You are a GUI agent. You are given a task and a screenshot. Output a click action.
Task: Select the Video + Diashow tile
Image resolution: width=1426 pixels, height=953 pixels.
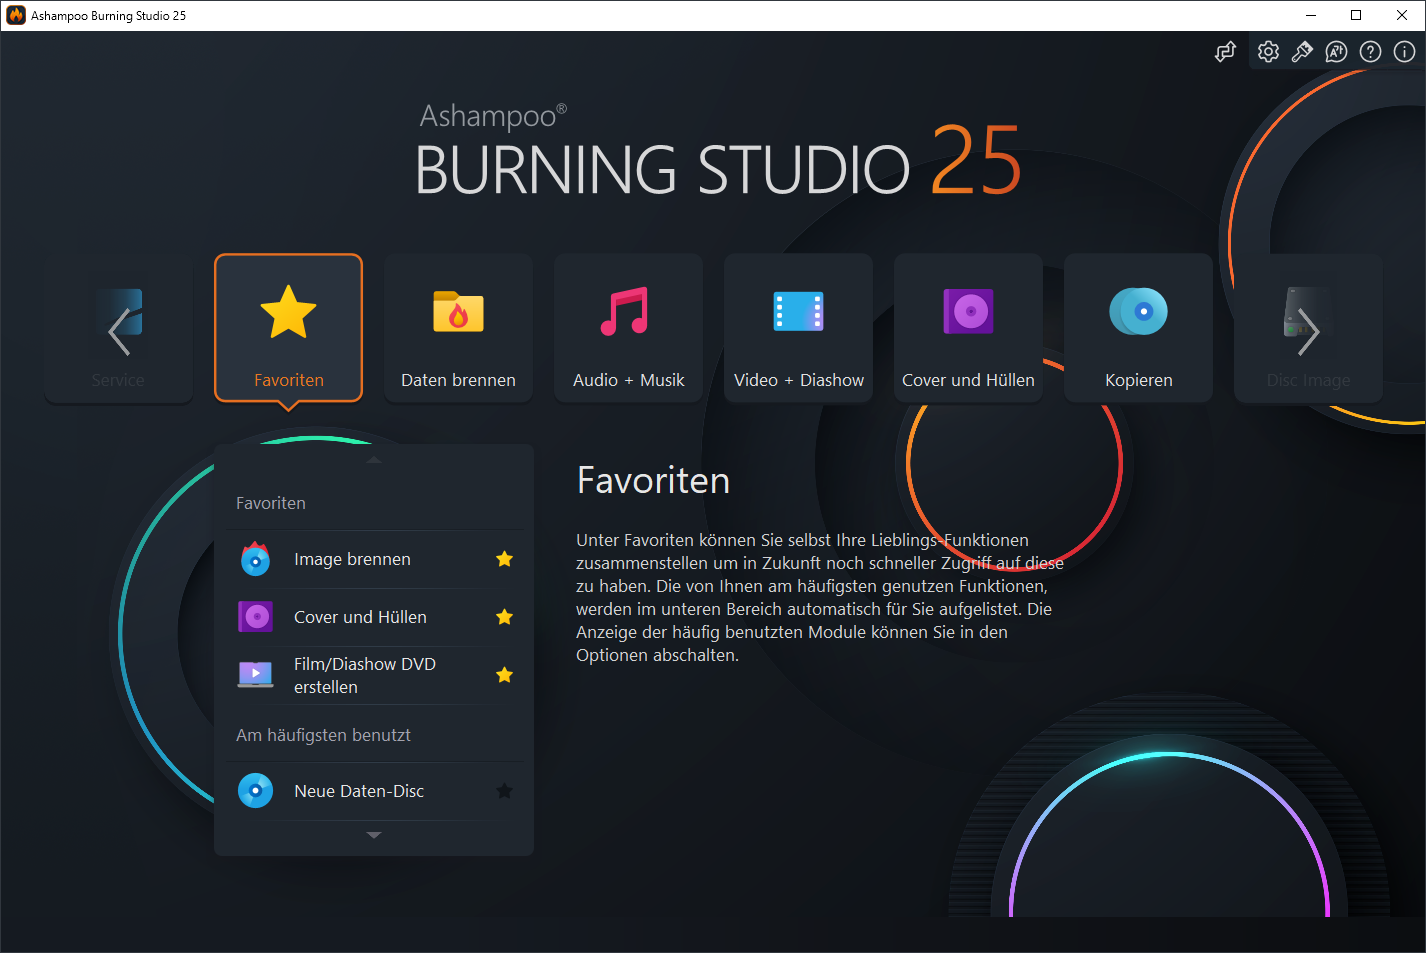click(x=798, y=328)
